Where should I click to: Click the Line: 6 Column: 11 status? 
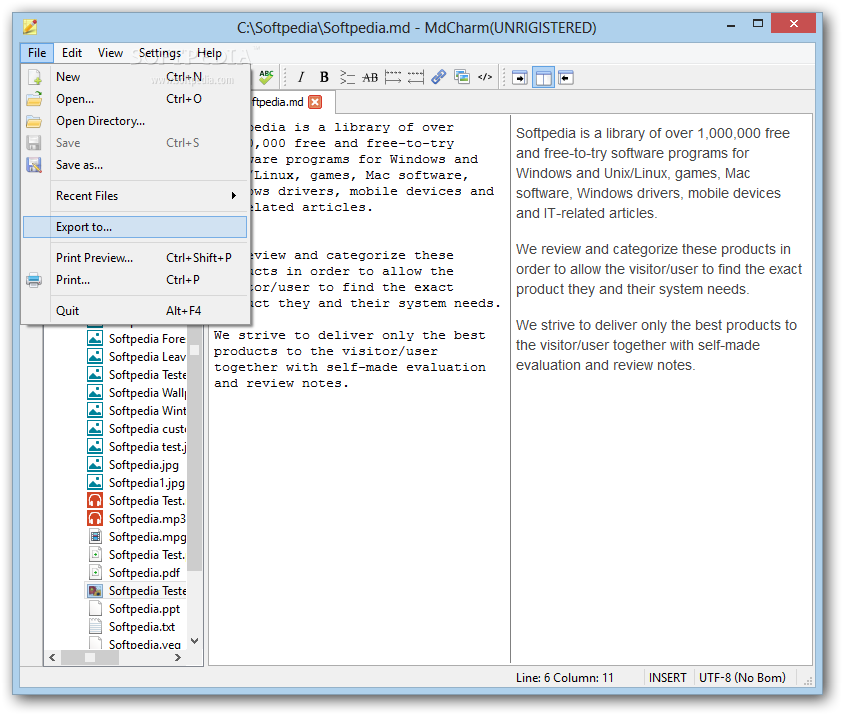coord(565,678)
